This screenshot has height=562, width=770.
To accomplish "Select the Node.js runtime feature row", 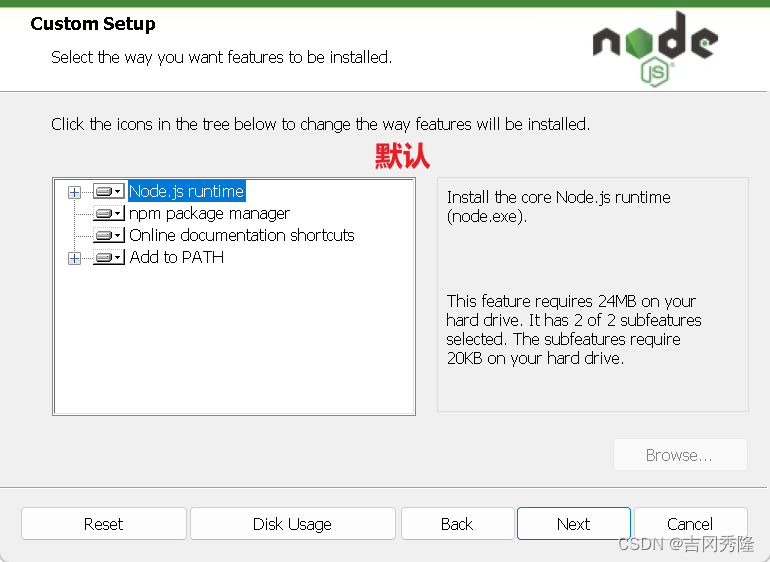I will (x=187, y=191).
